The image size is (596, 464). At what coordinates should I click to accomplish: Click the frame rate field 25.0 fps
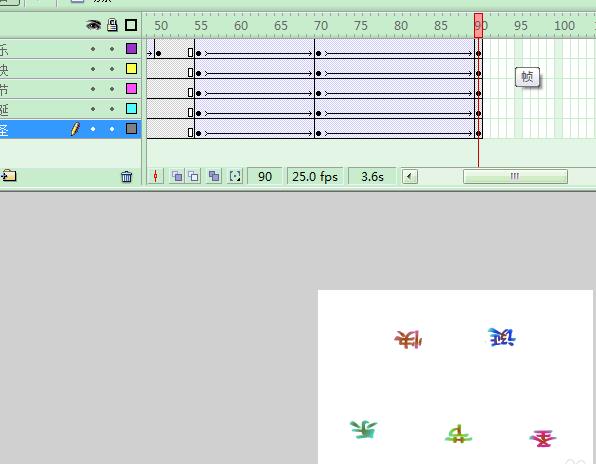(315, 177)
